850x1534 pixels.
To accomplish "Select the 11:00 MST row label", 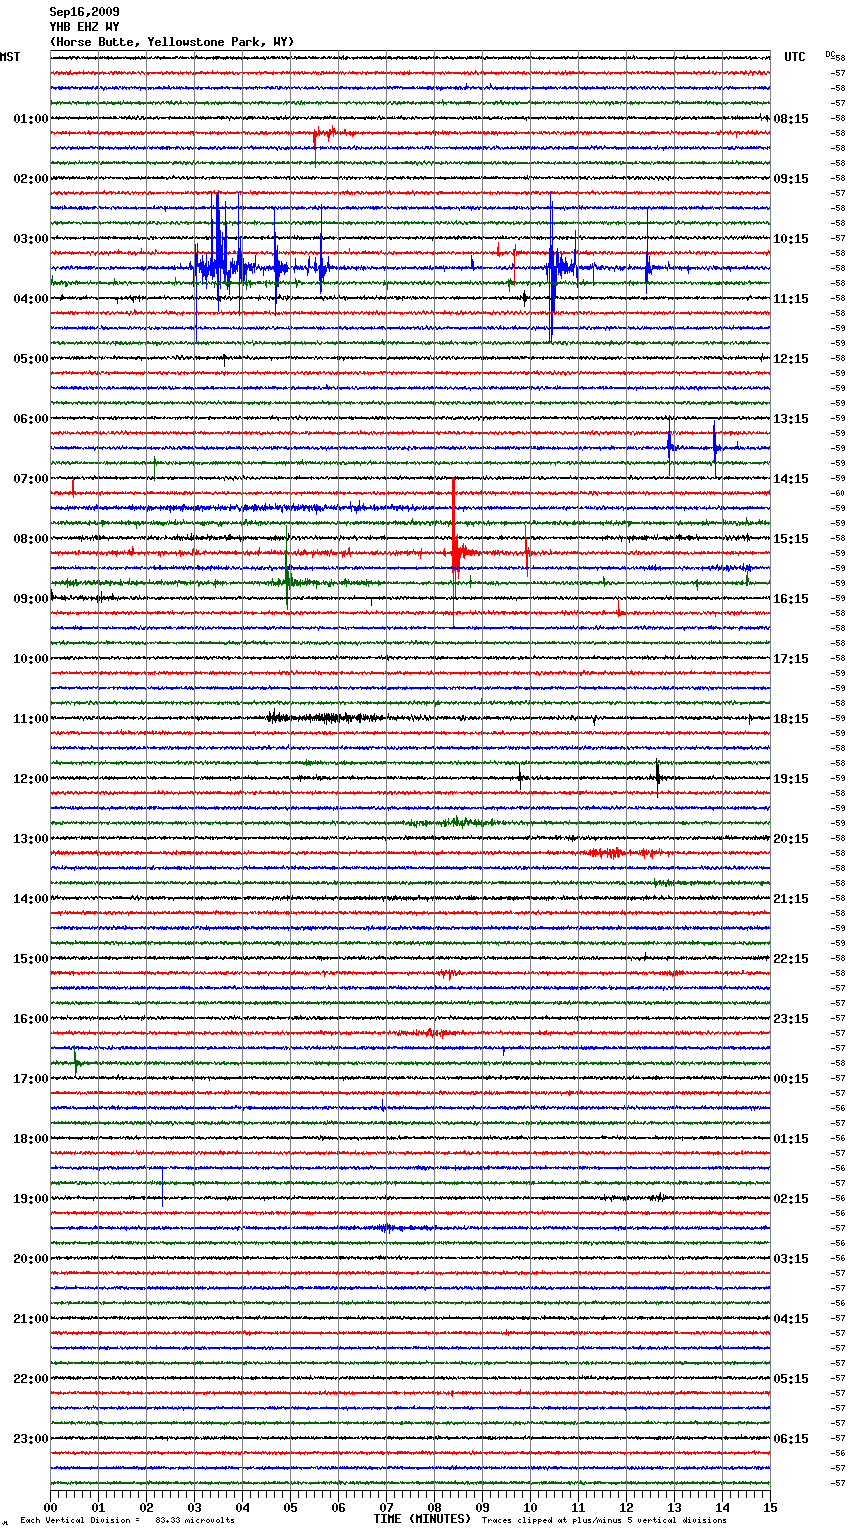I will point(30,719).
